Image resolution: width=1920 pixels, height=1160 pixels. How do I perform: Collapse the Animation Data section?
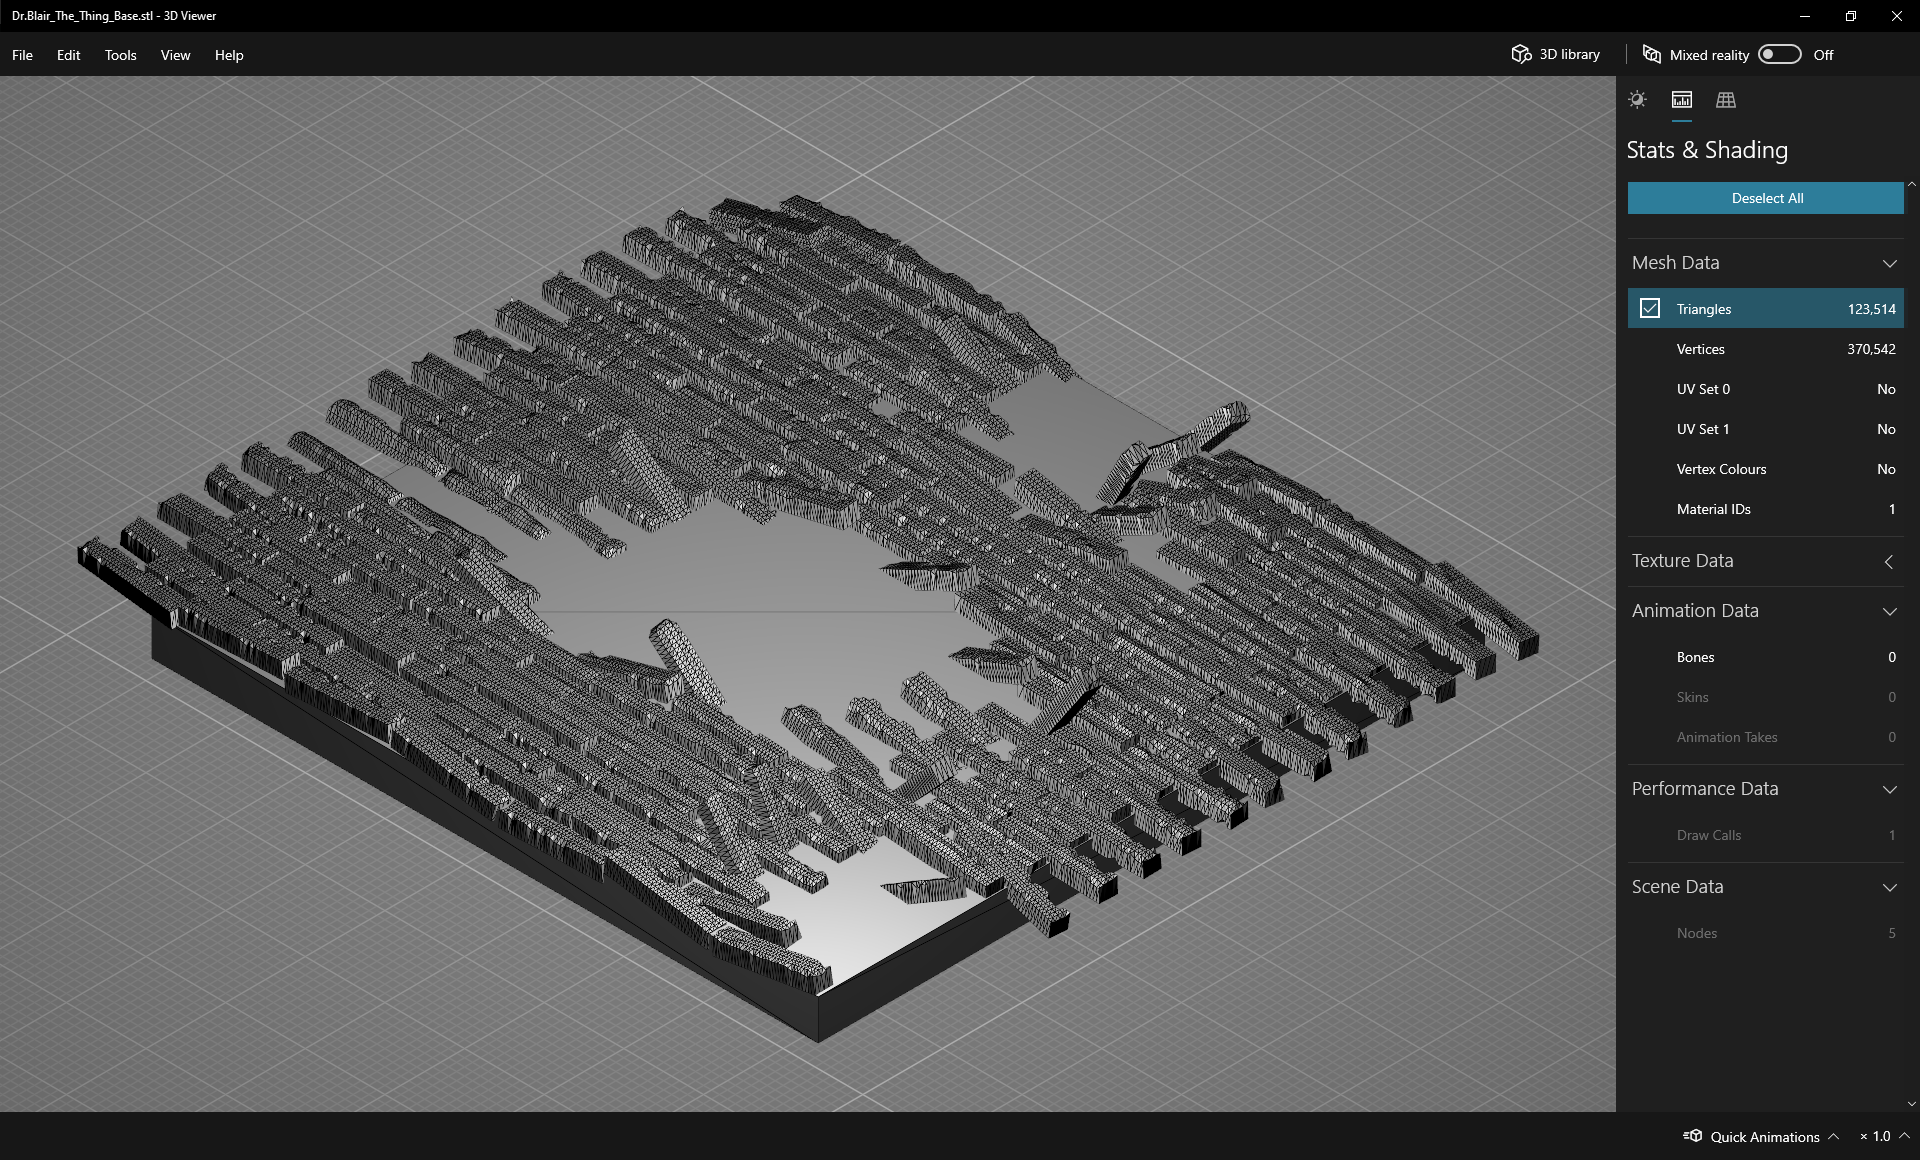click(1889, 611)
